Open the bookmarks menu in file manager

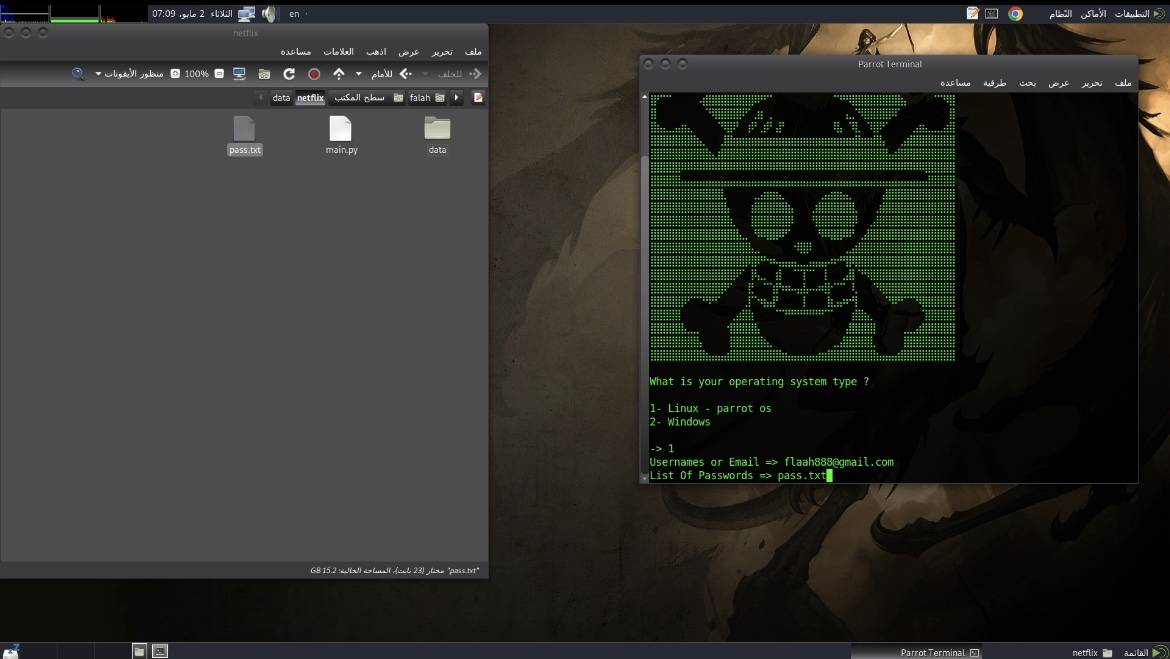click(x=338, y=52)
